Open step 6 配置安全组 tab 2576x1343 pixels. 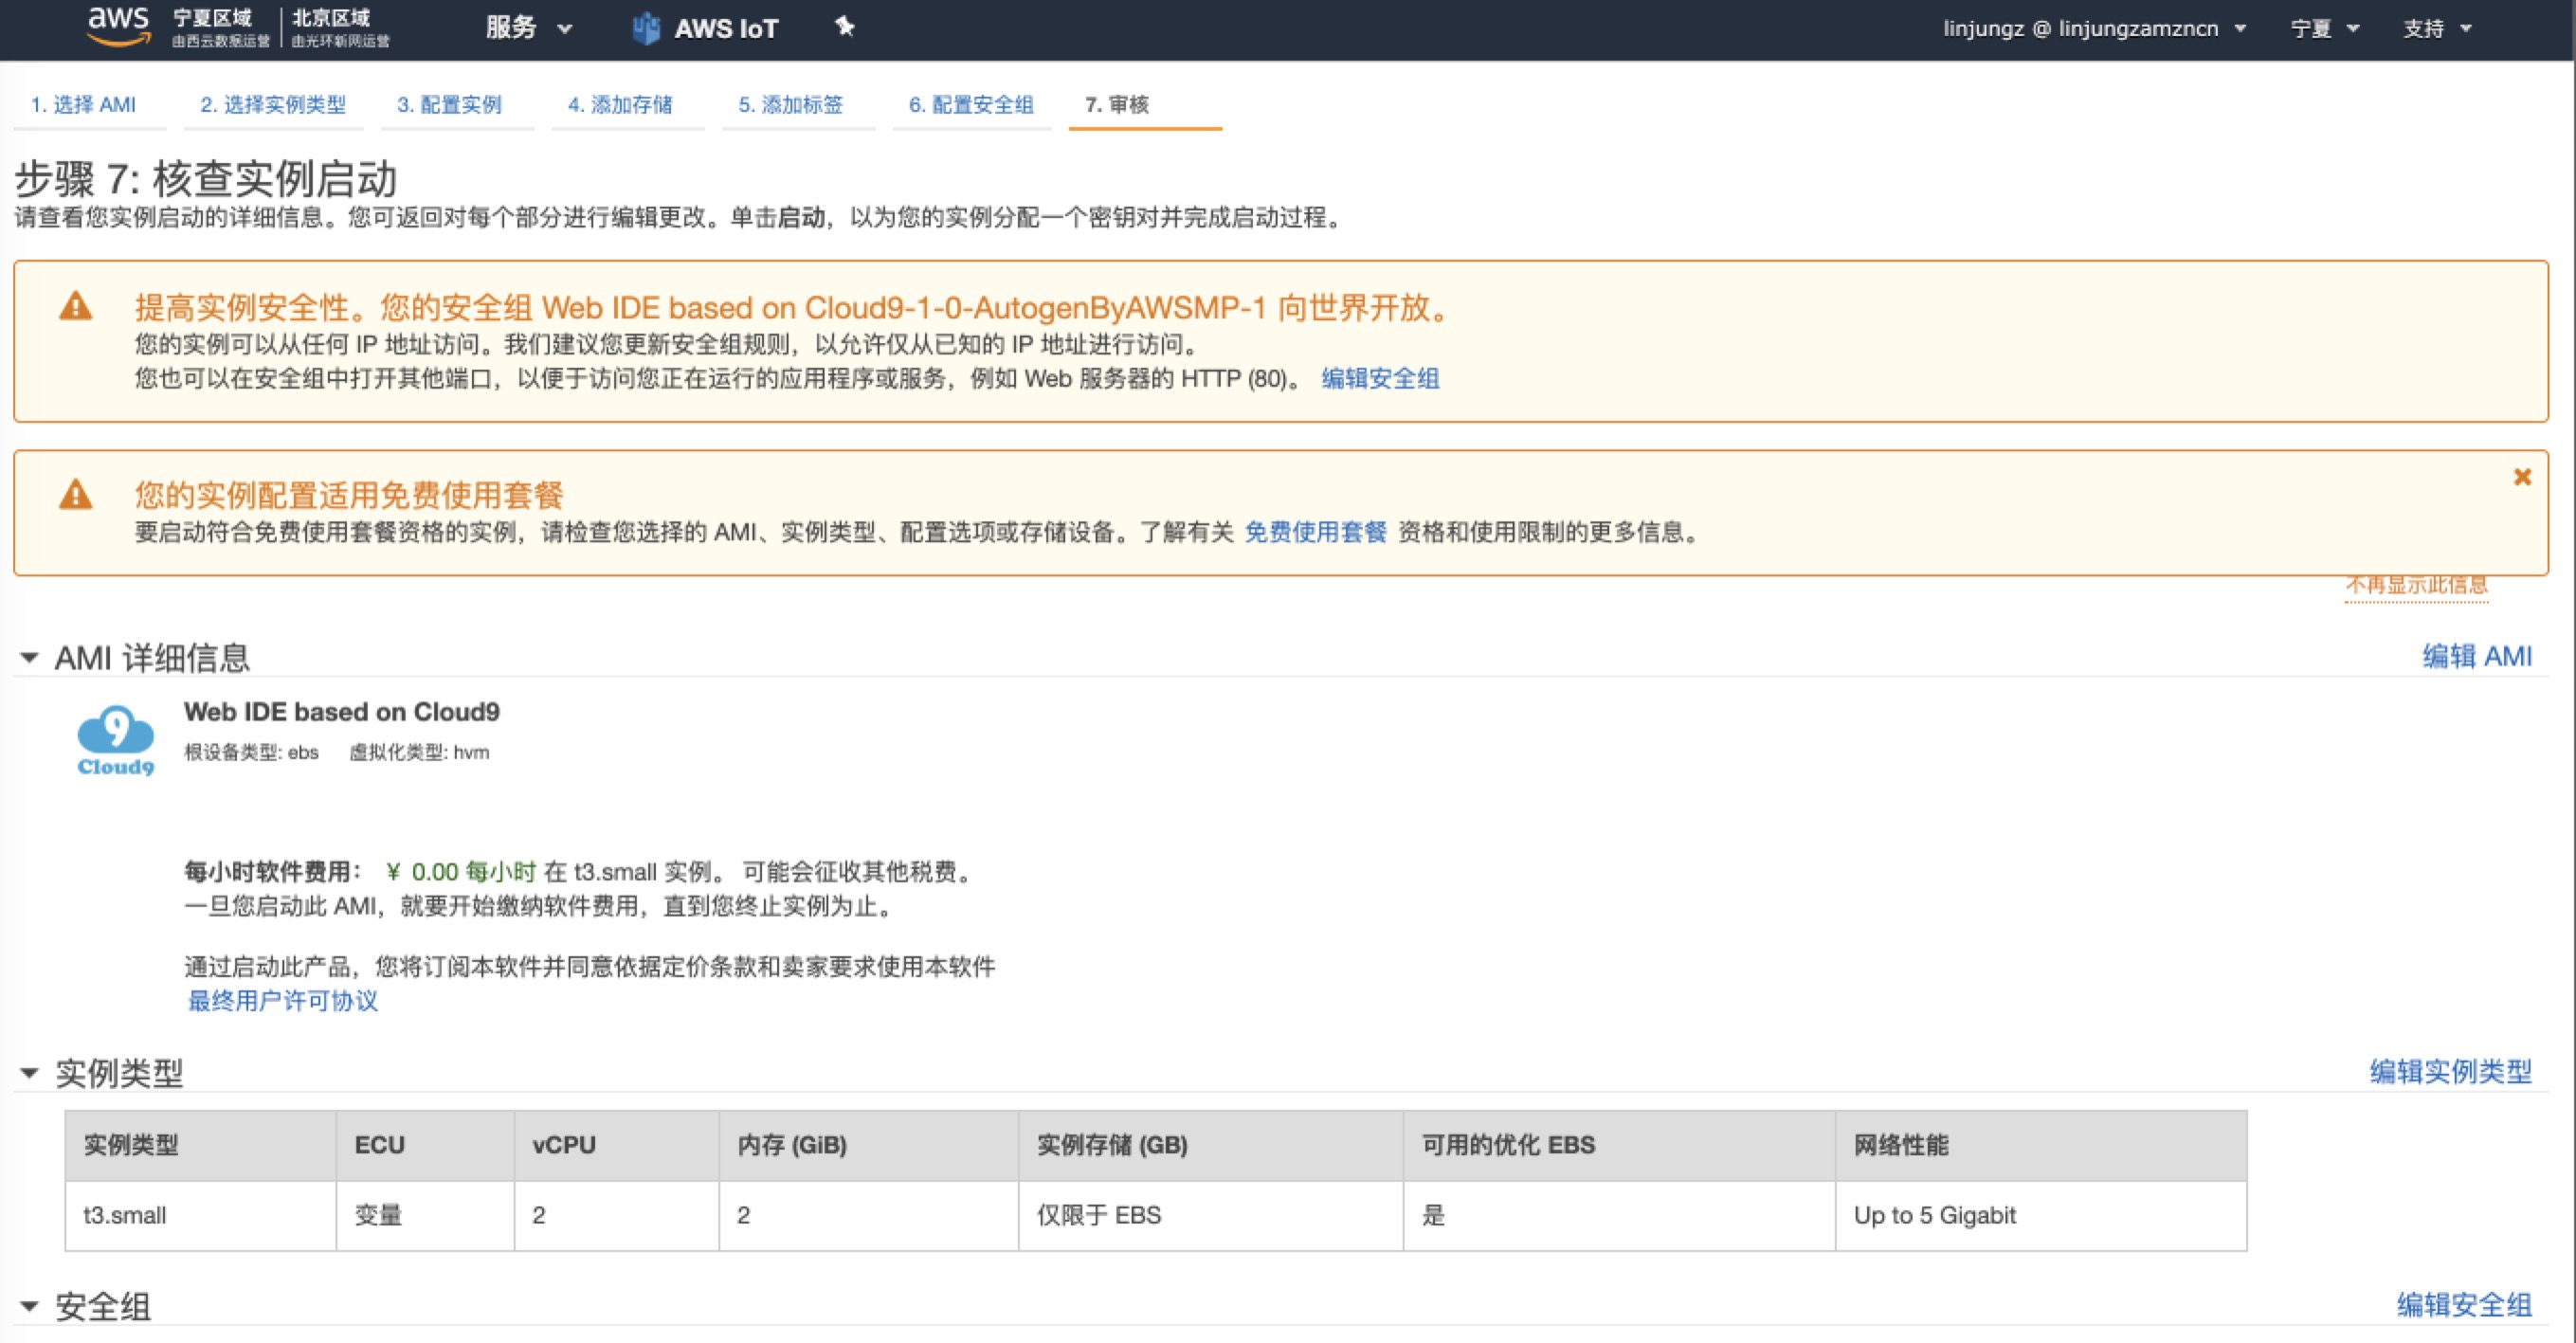(970, 104)
